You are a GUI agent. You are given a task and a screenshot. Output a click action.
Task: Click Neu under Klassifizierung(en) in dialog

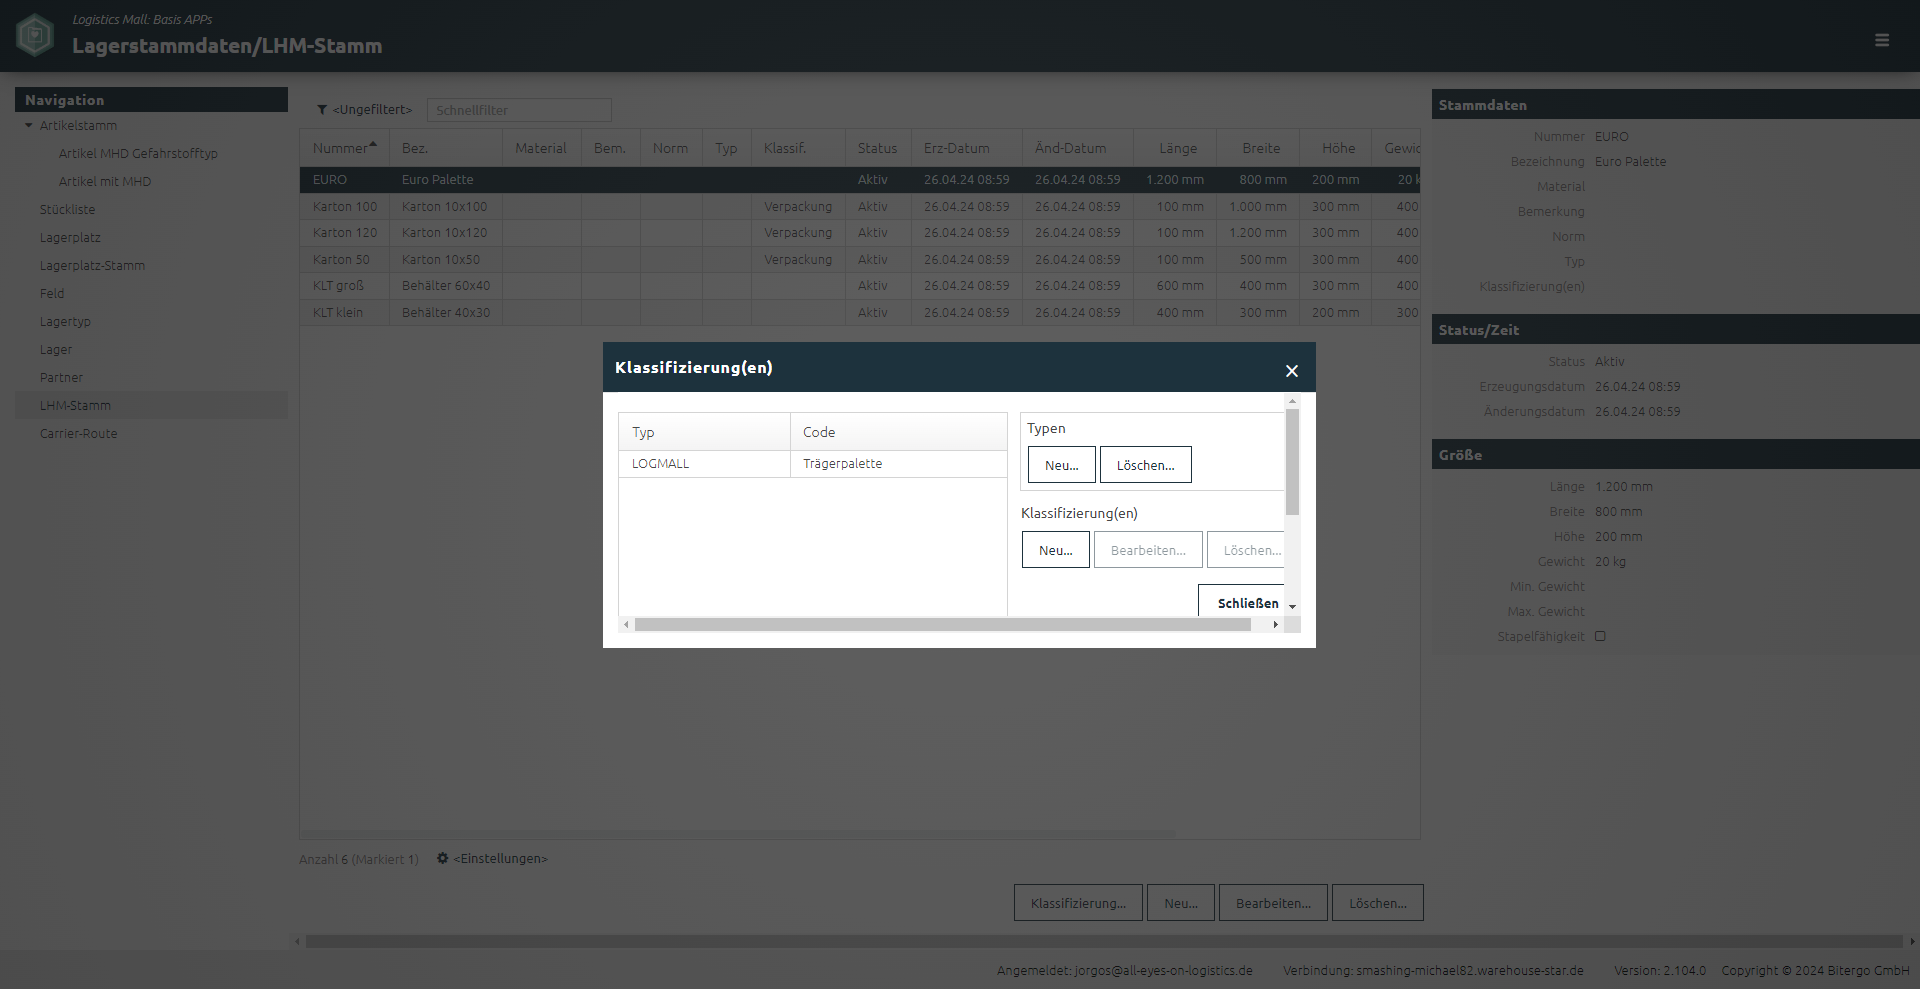(1055, 550)
